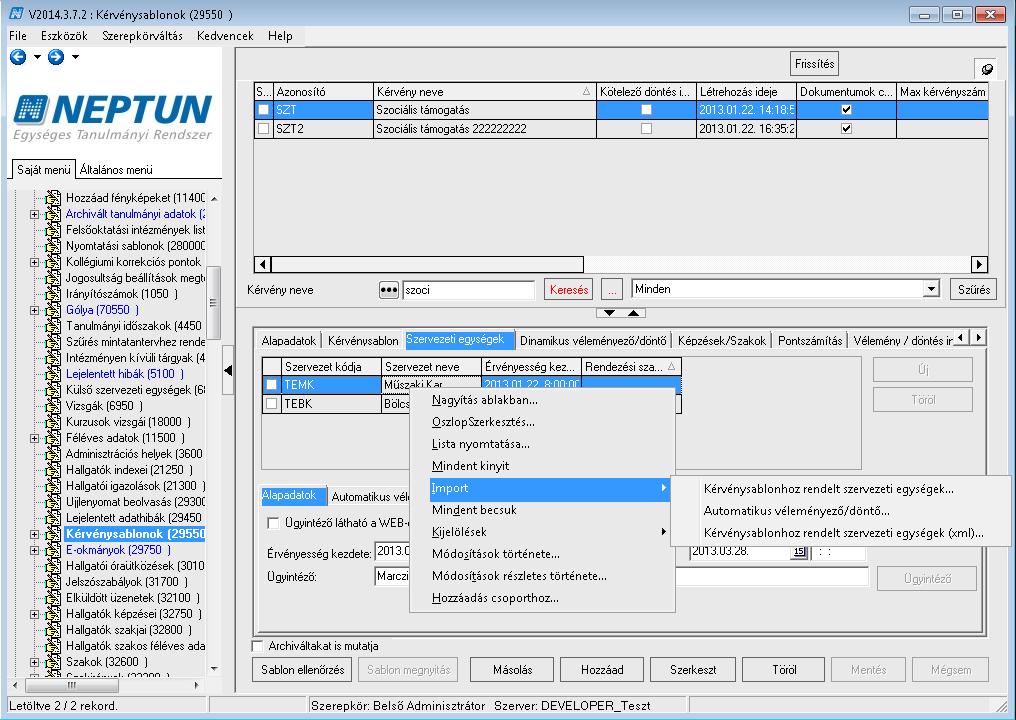The height and width of the screenshot is (720, 1016).
Task: Click the Tanulmányi időszakok tree icon
Action: pyautogui.click(x=53, y=326)
